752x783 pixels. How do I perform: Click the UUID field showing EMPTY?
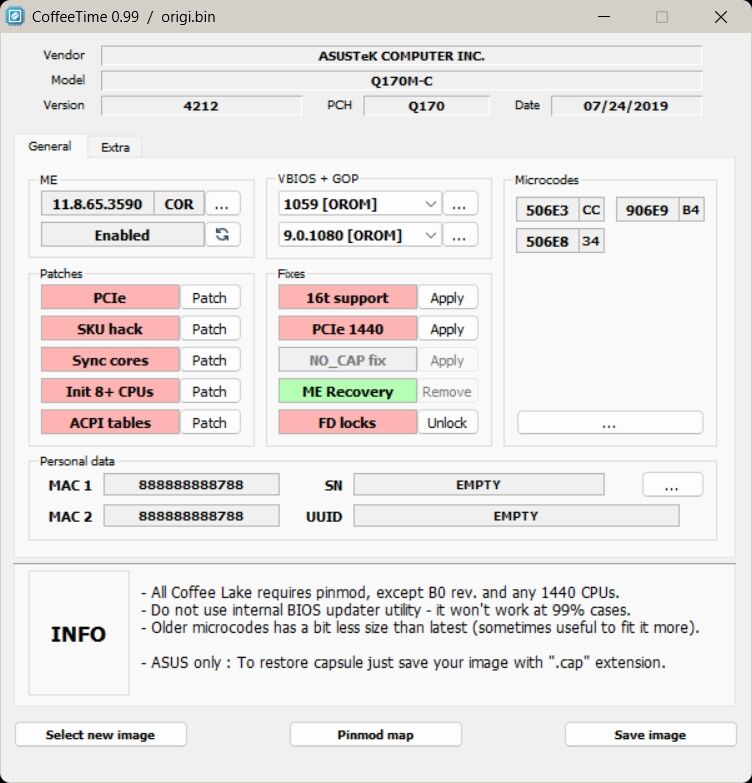tap(516, 516)
